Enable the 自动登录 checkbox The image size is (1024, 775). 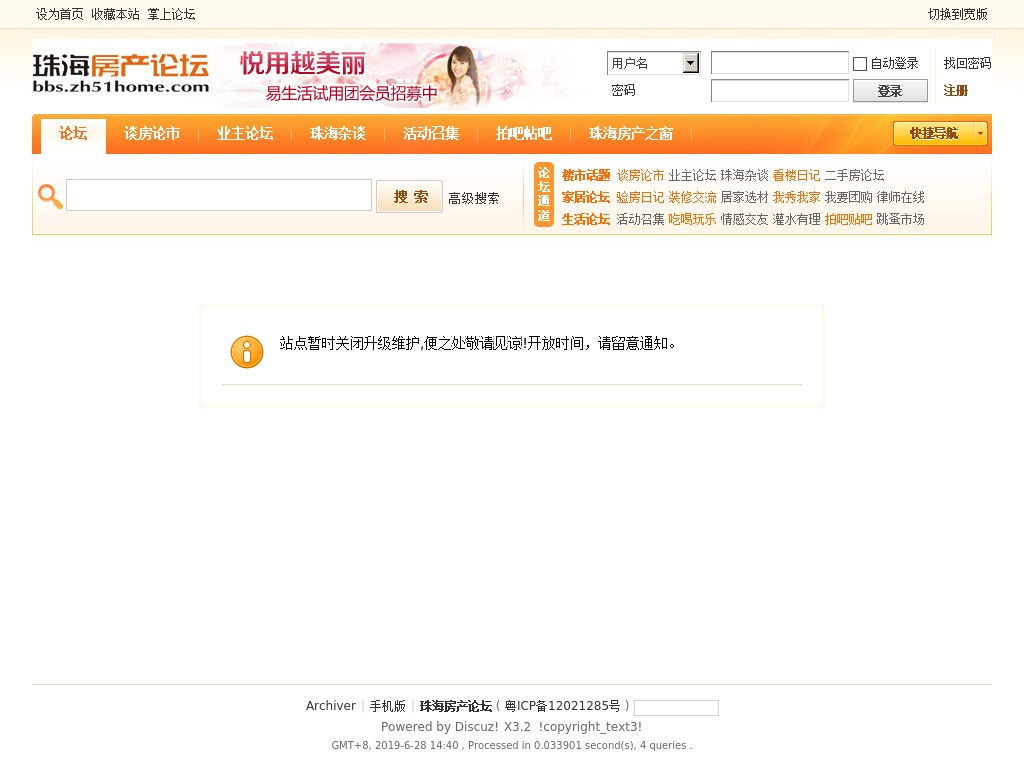click(860, 64)
